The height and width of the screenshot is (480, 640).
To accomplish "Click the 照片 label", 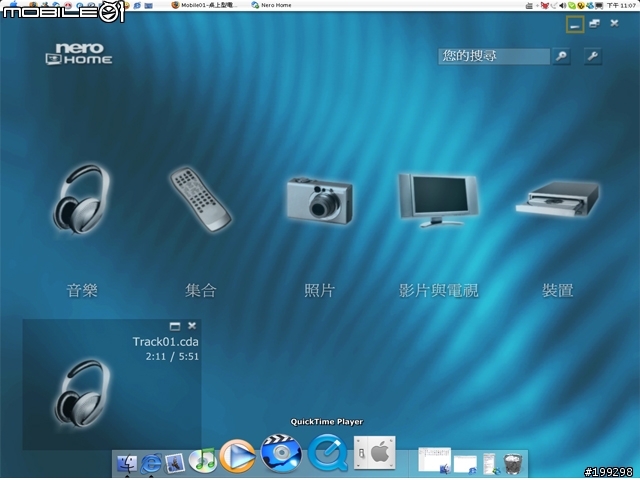I will pos(319,291).
